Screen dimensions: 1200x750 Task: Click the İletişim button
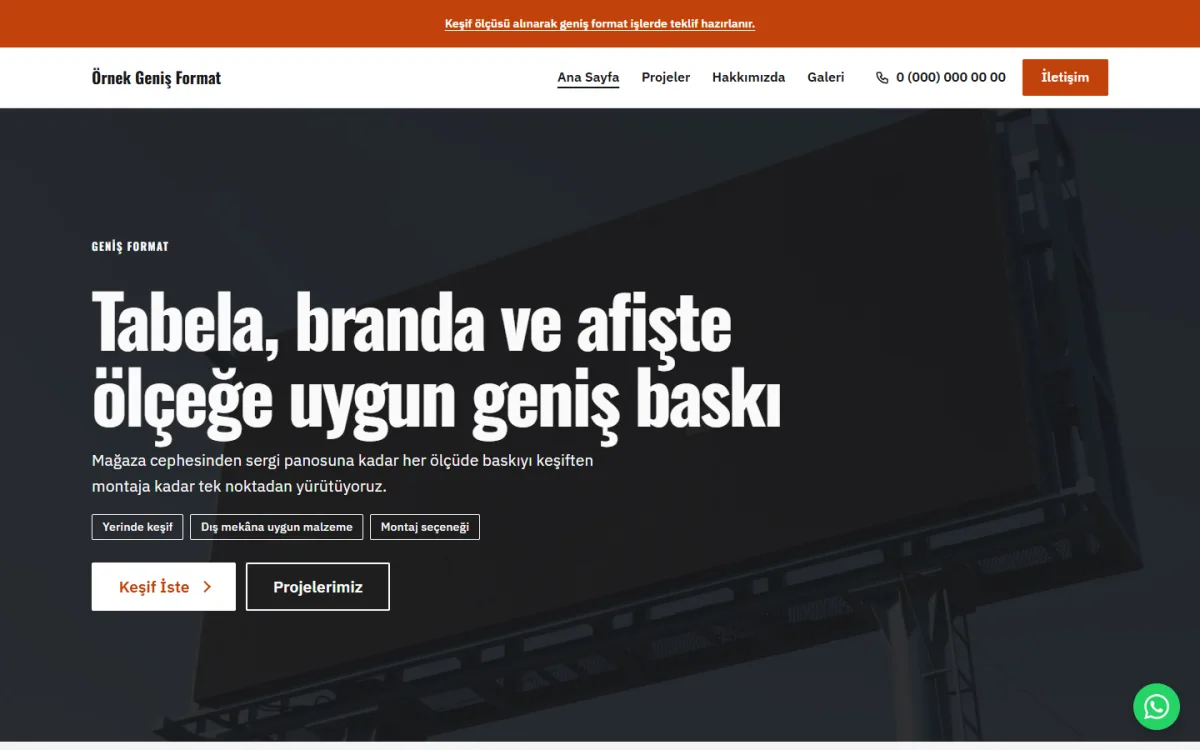tap(1065, 77)
